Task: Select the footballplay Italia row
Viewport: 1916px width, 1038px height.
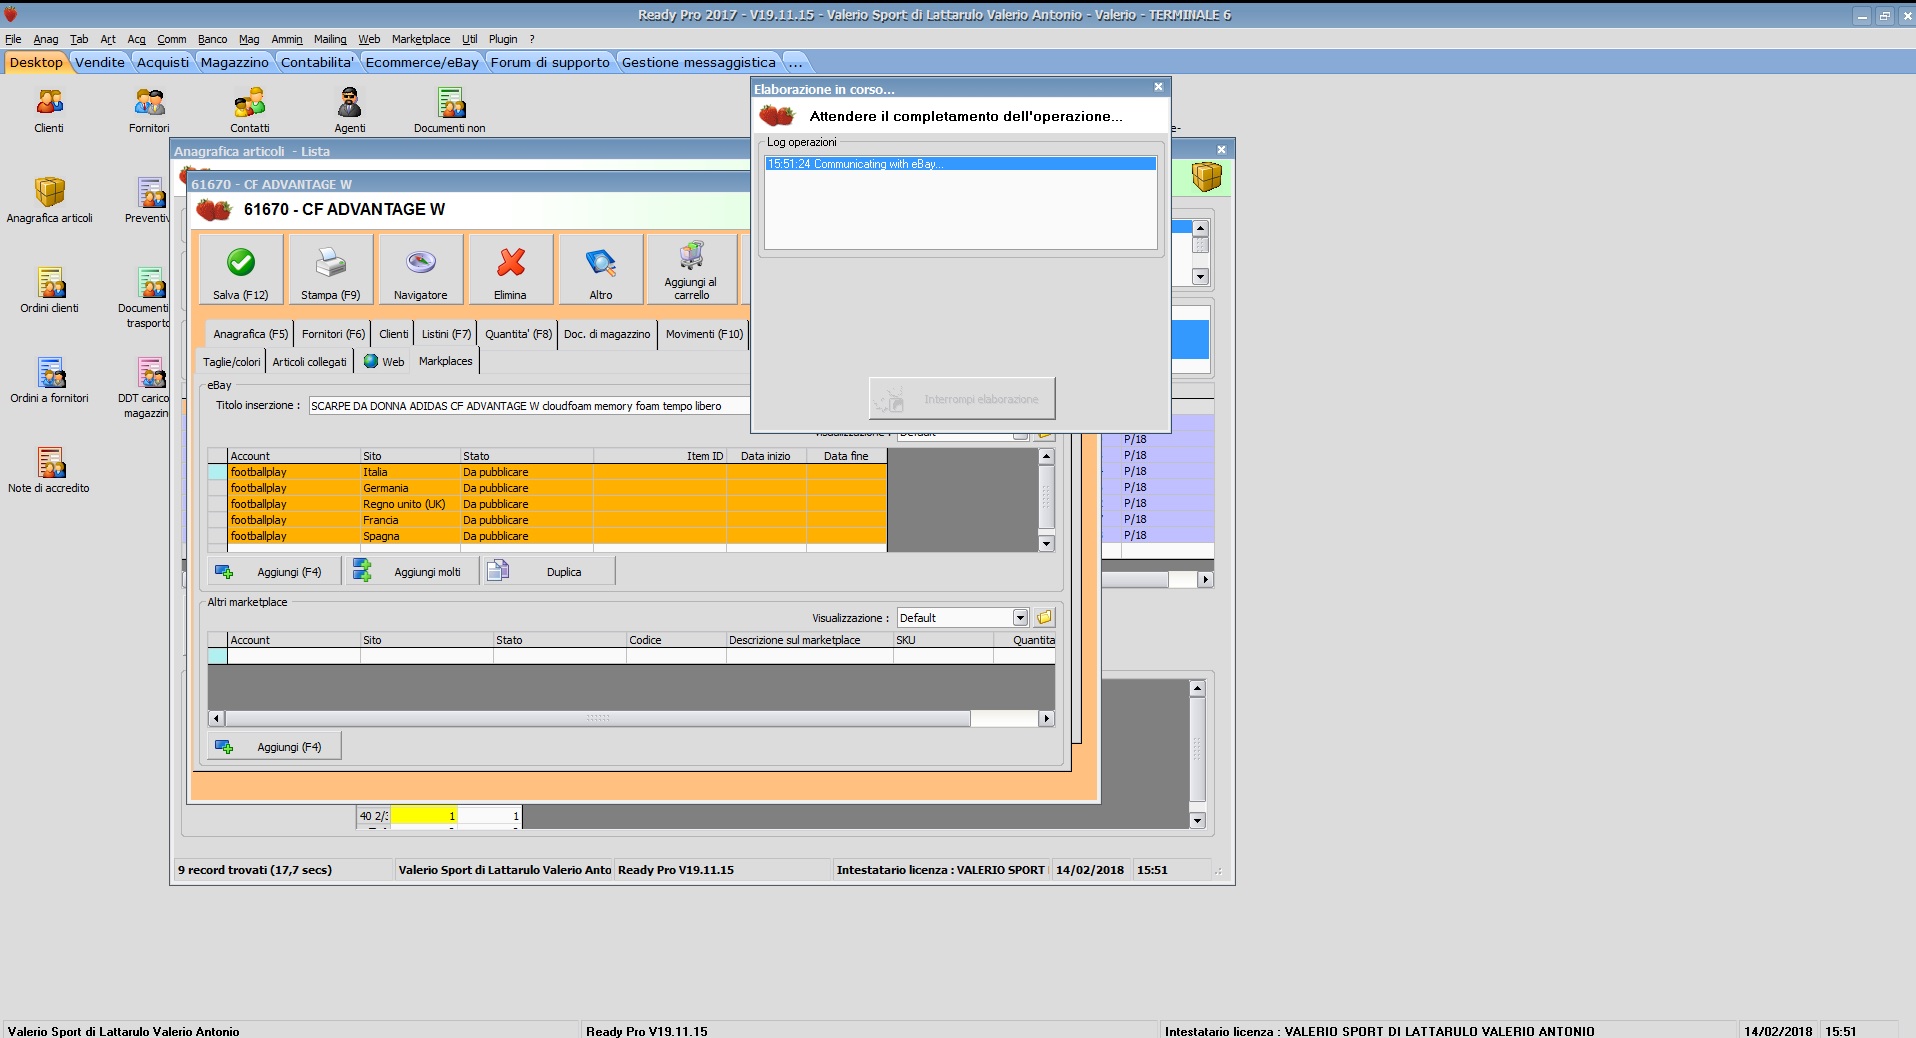Action: tap(557, 472)
